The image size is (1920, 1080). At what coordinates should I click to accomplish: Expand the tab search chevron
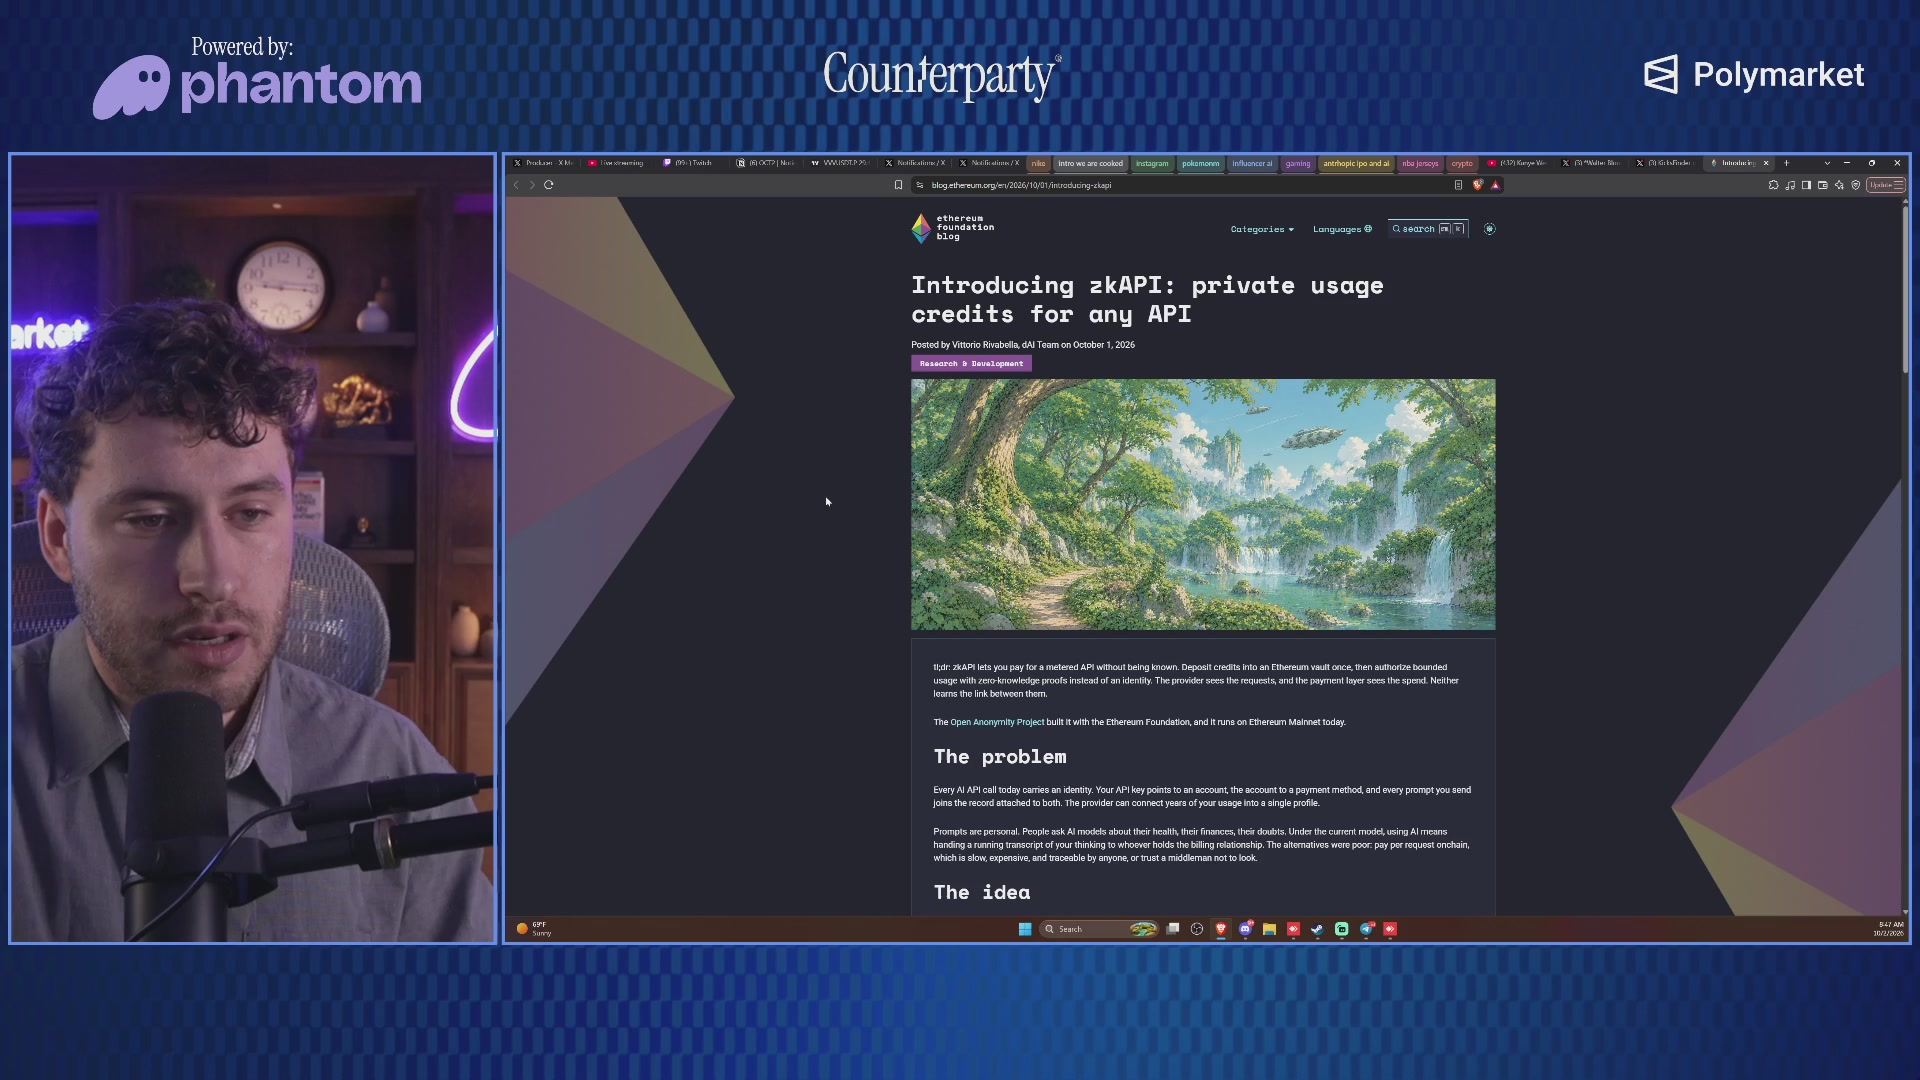tap(1827, 163)
